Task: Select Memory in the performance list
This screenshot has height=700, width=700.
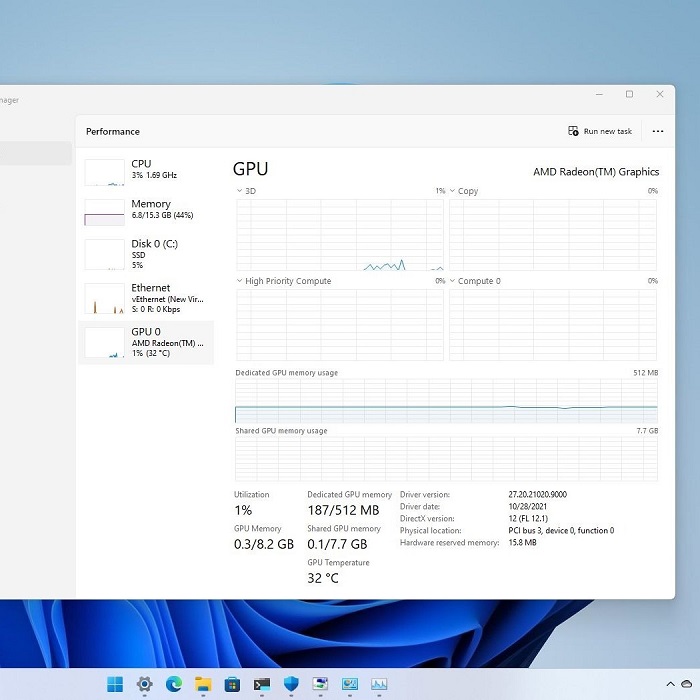Action: pos(146,211)
